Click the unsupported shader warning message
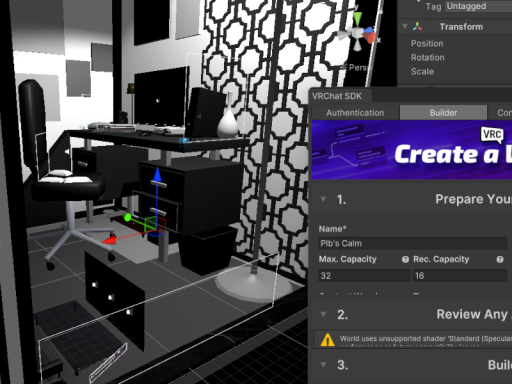Screen dimensions: 512x384 coord(426,339)
